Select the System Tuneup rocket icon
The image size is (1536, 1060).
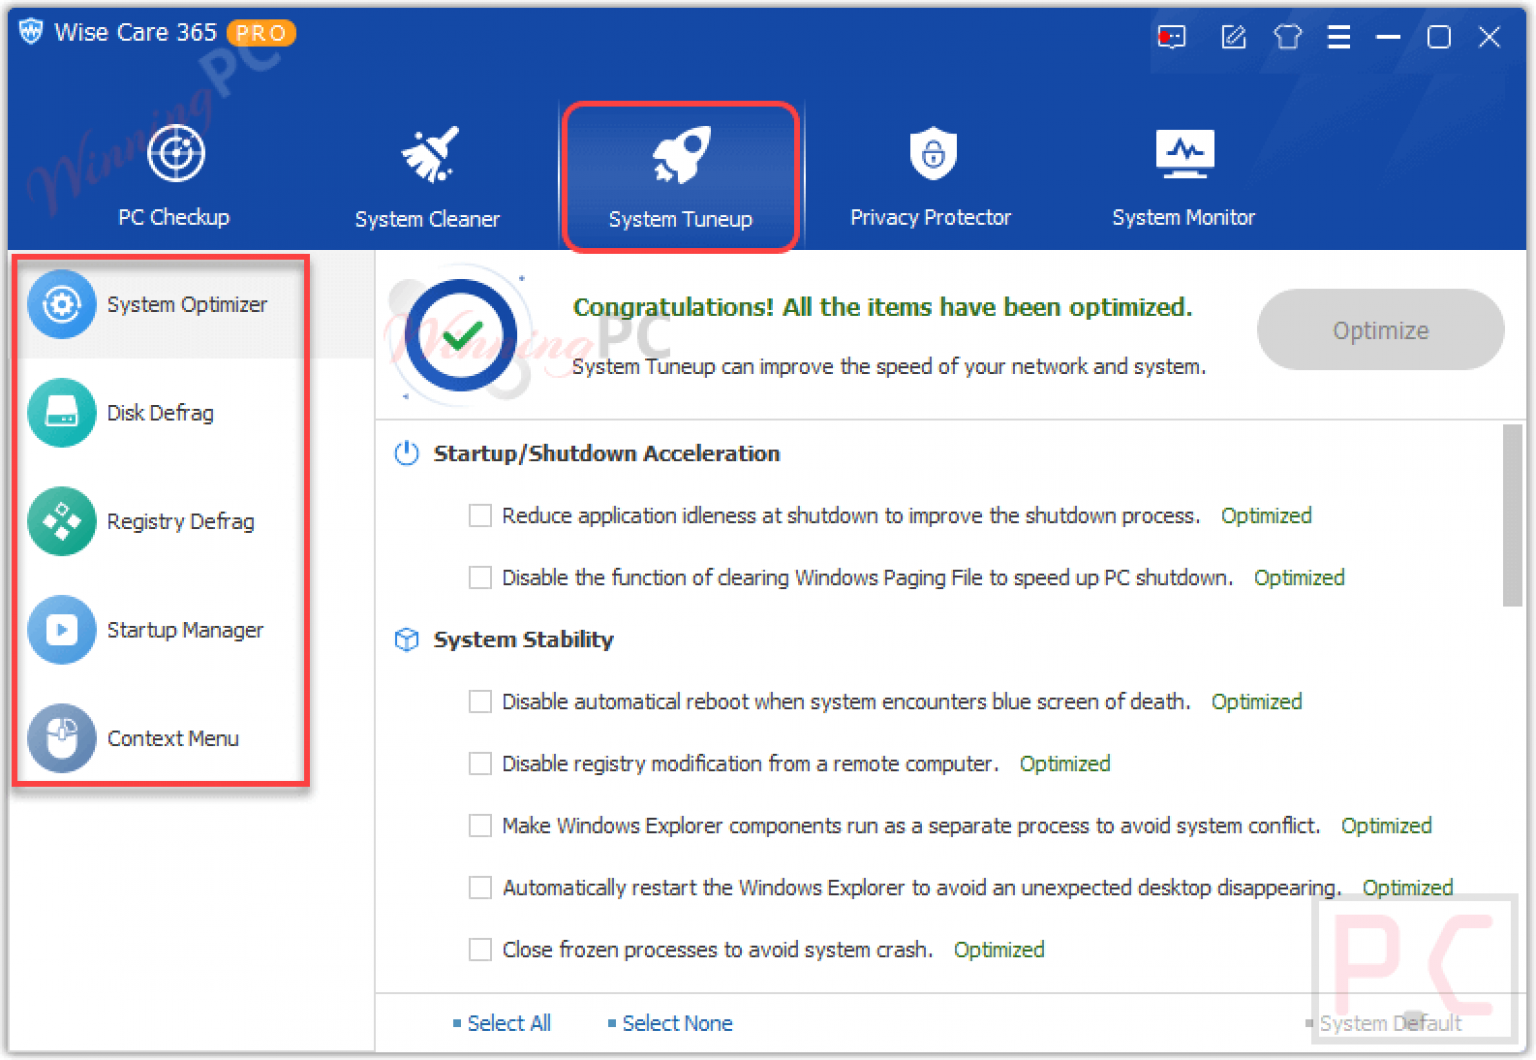681,155
